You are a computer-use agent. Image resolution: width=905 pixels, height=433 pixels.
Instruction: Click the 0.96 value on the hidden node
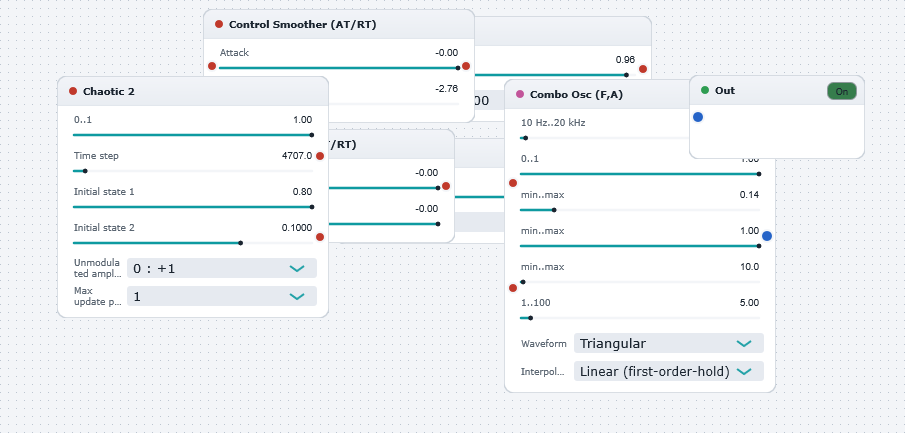coord(625,59)
